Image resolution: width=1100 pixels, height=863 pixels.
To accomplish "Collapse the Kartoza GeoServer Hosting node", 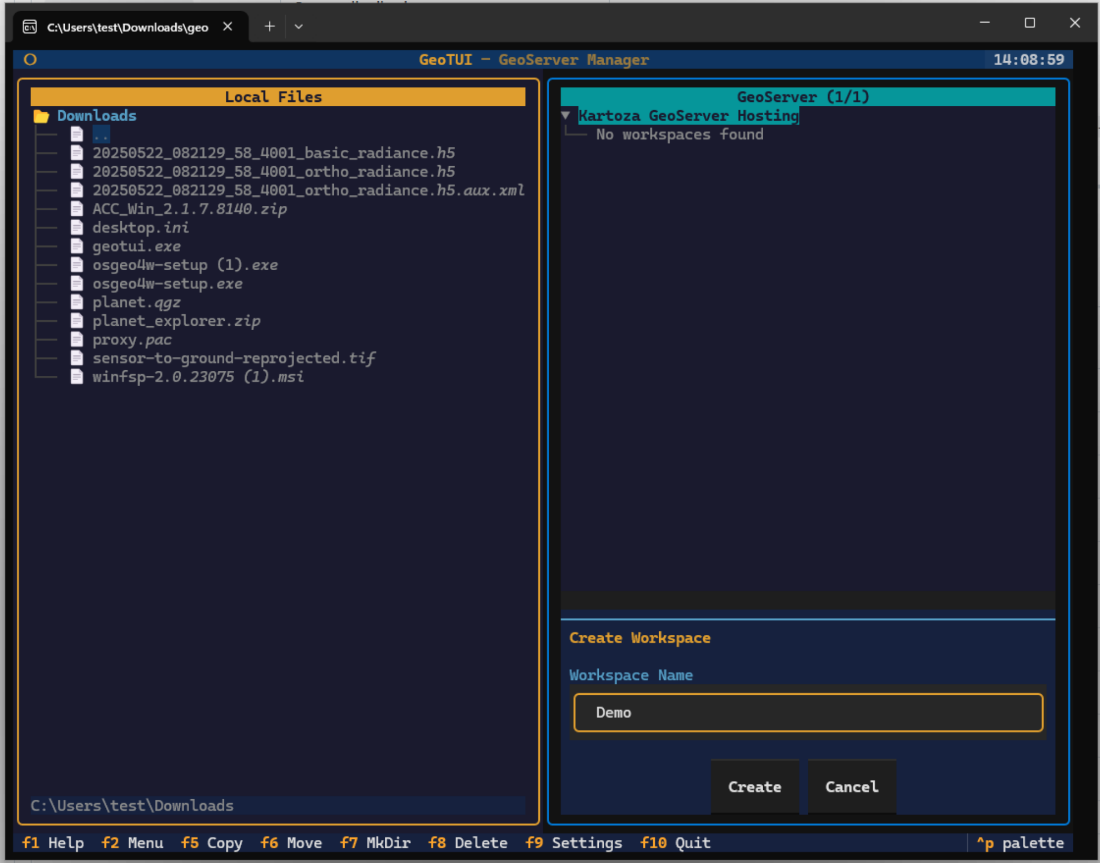I will (565, 115).
